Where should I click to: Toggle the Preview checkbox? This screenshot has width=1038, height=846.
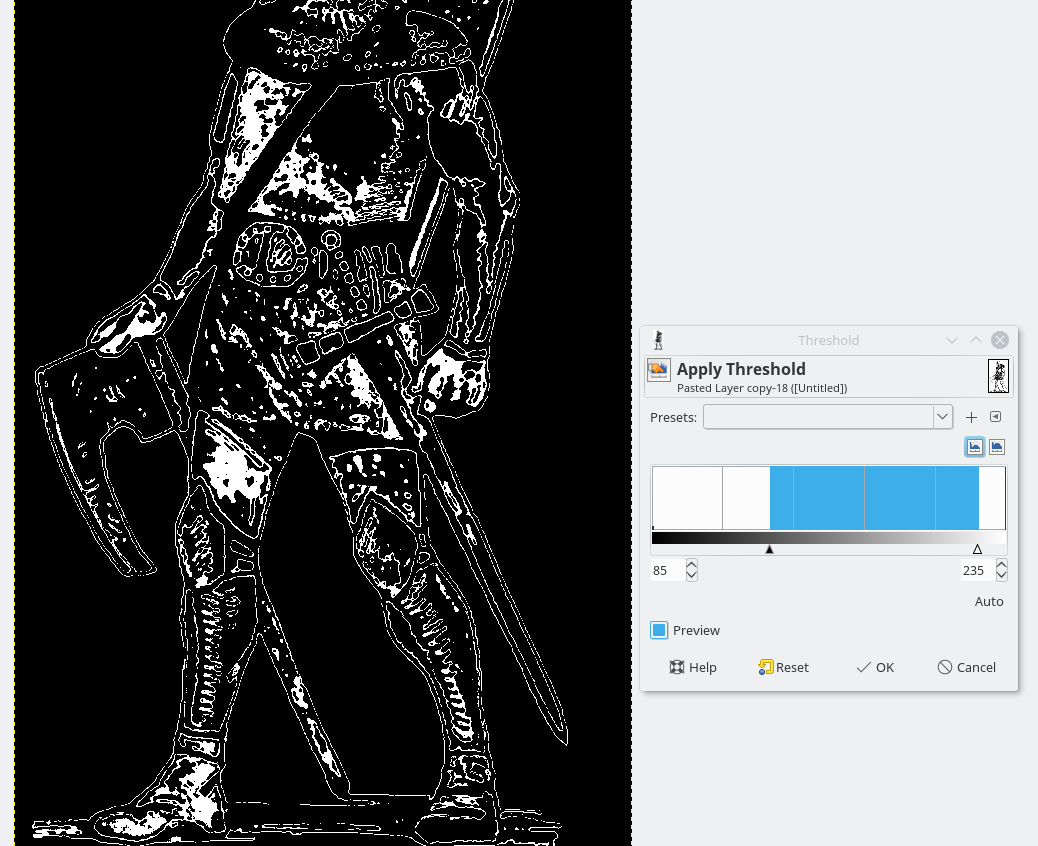[x=659, y=630]
